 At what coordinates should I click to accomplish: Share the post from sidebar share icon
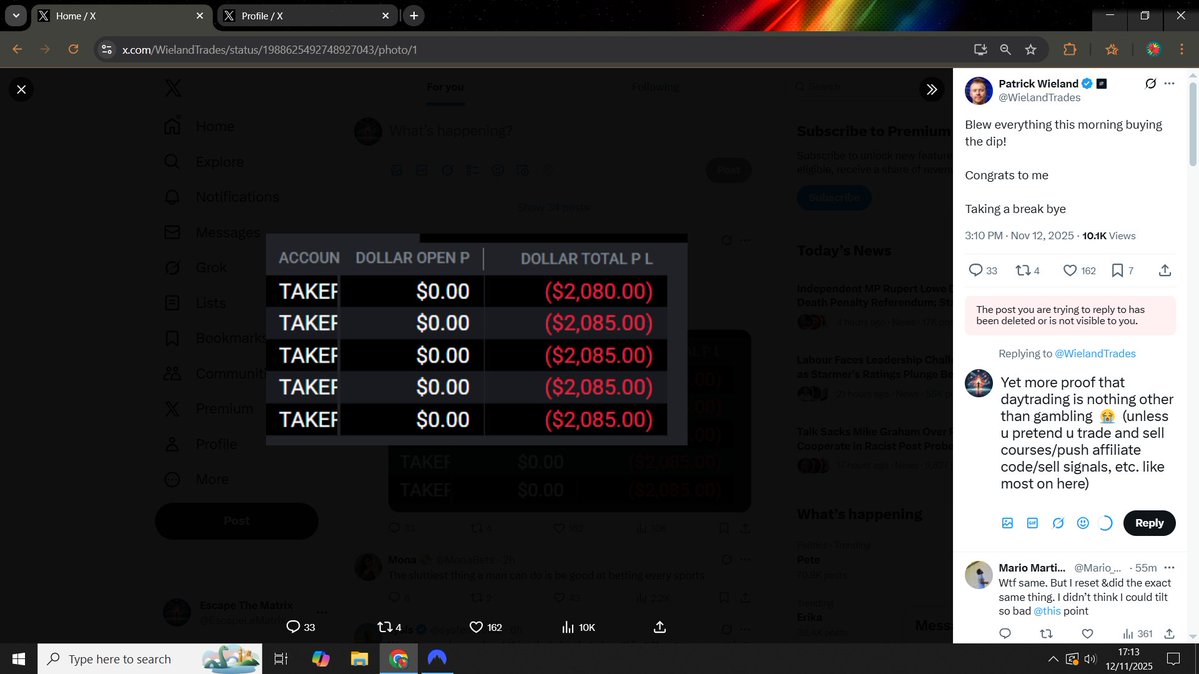pos(1165,270)
